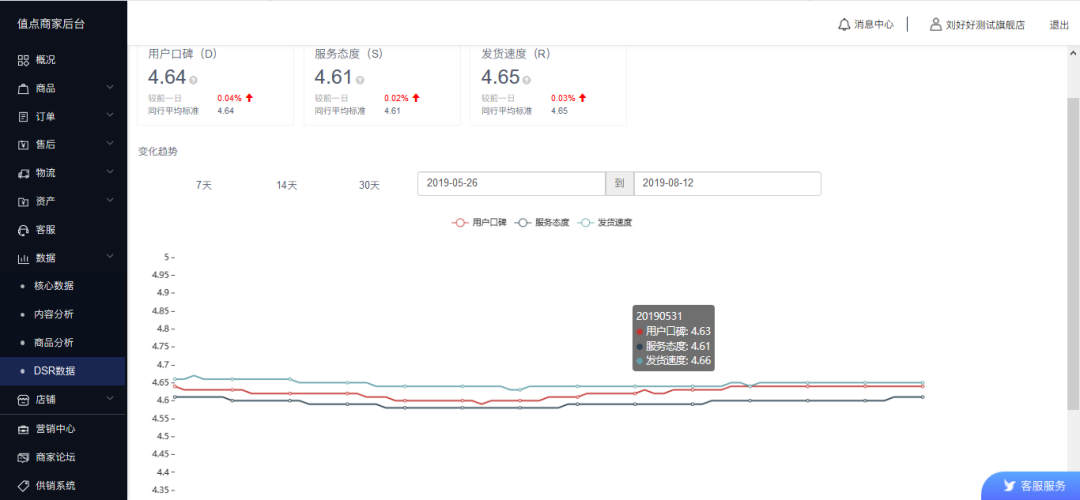The image size is (1080, 500).
Task: Open 商家论坛 forum icon
Action: point(23,457)
